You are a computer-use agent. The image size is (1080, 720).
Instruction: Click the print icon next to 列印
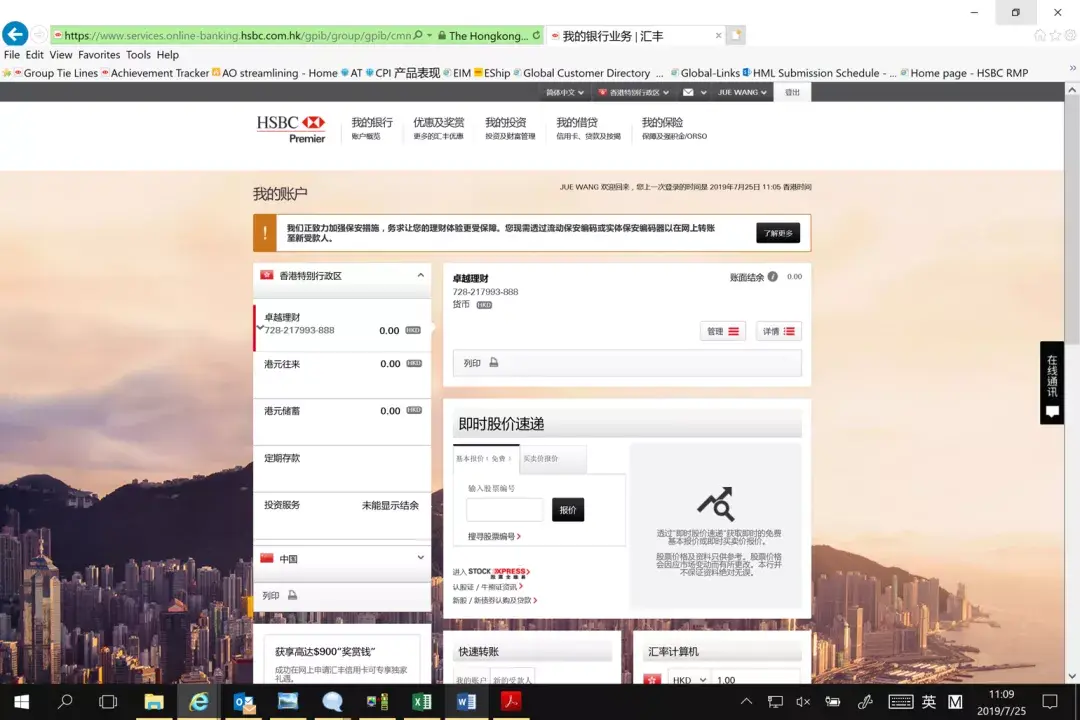pyautogui.click(x=493, y=362)
